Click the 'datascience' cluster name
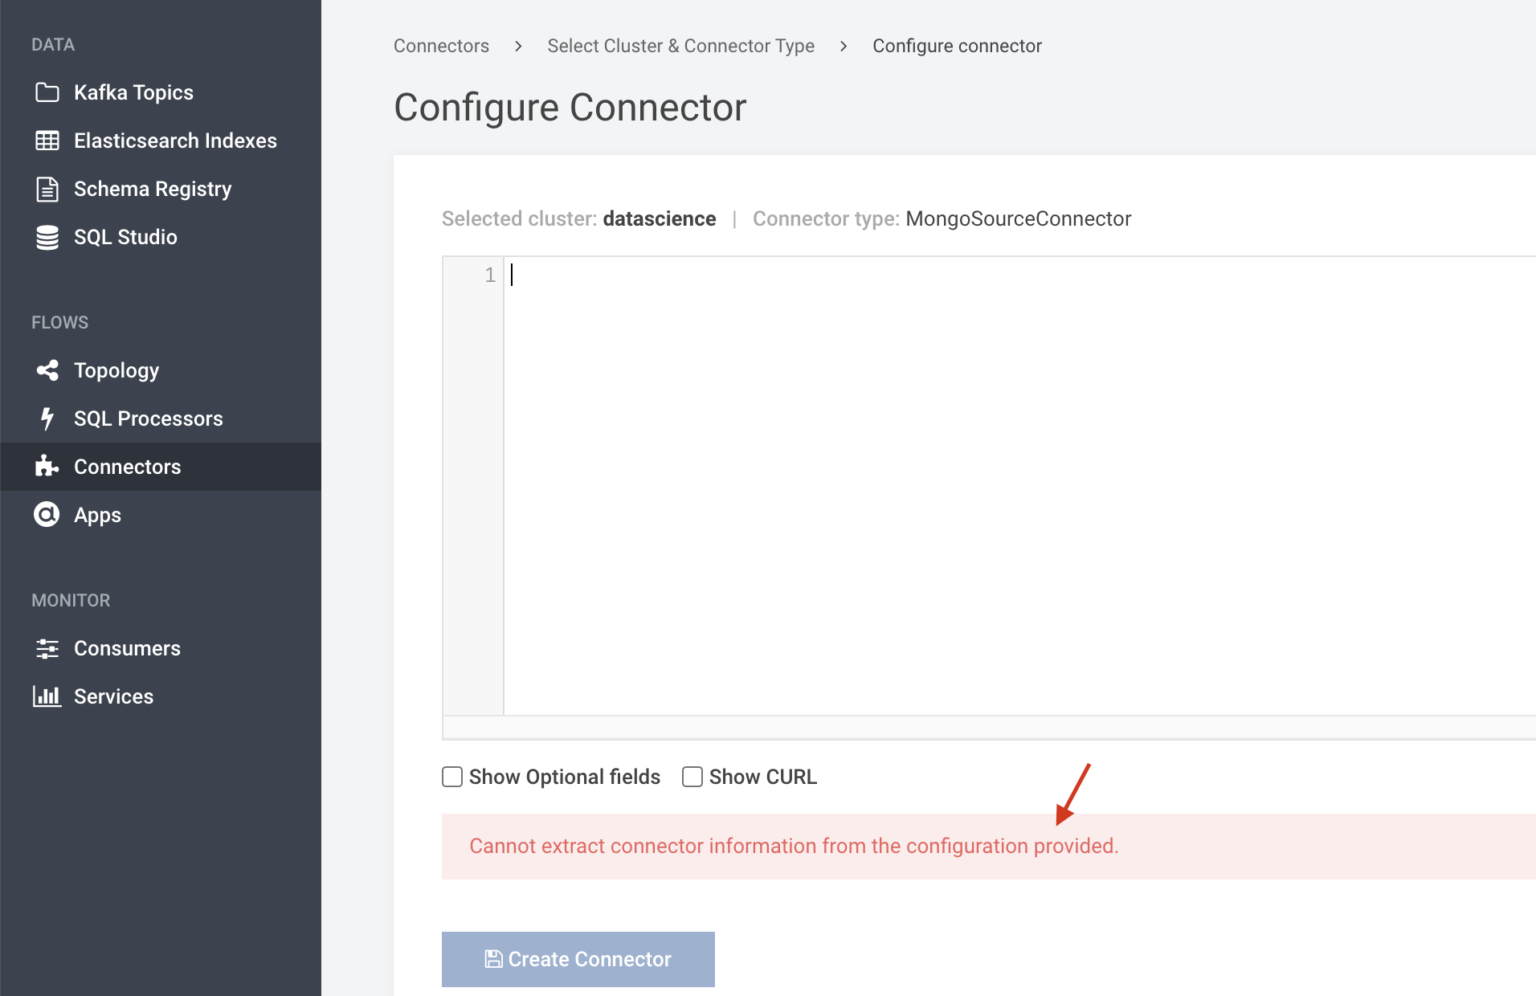 pyautogui.click(x=659, y=219)
